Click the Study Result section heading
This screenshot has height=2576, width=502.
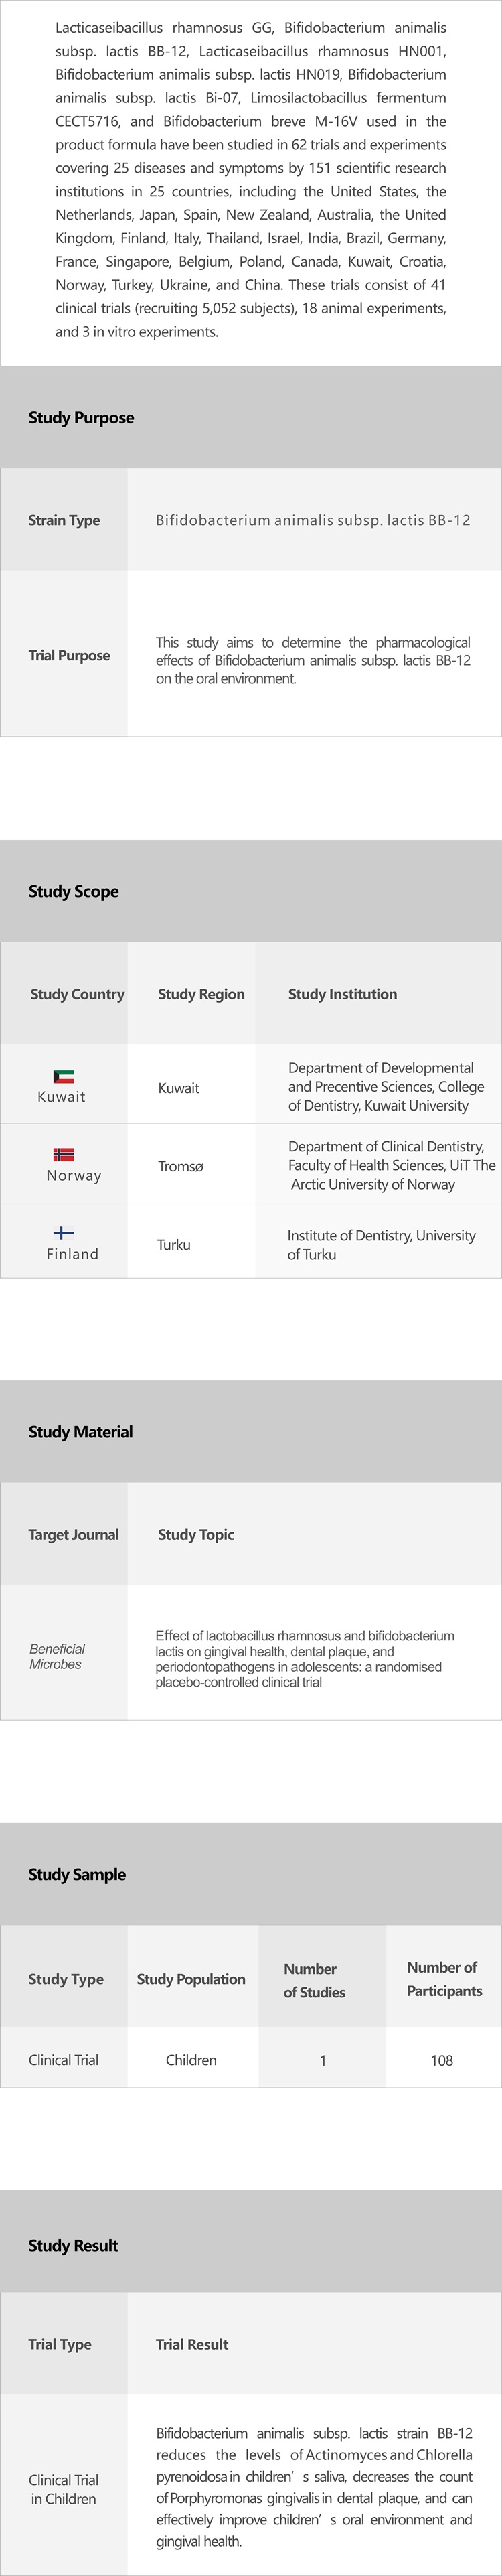pos(73,2245)
